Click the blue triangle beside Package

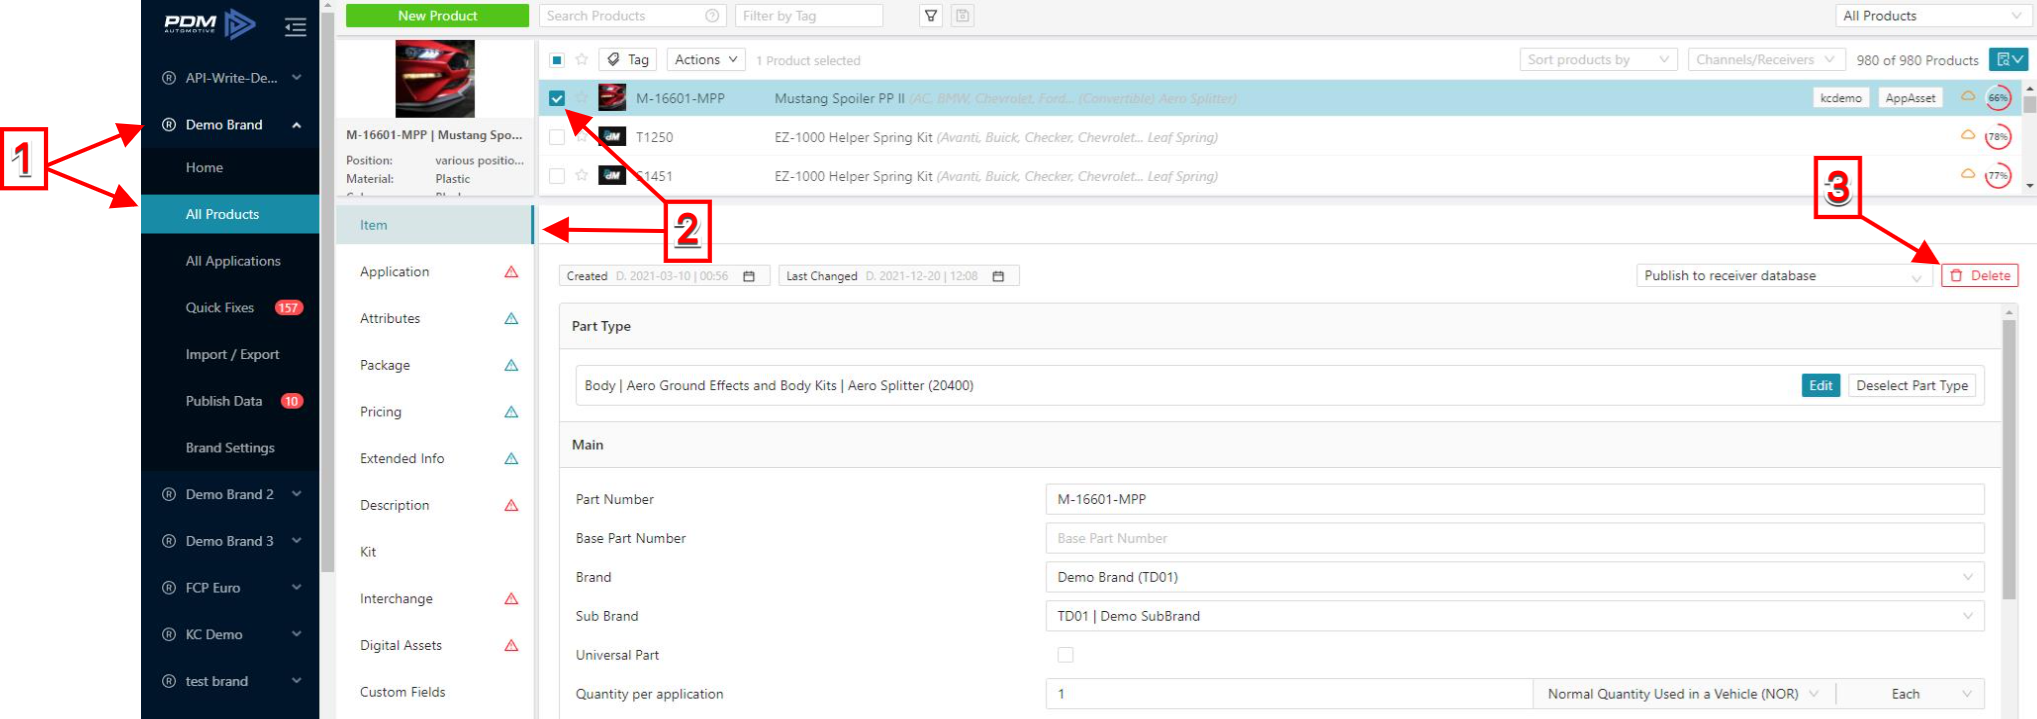511,365
